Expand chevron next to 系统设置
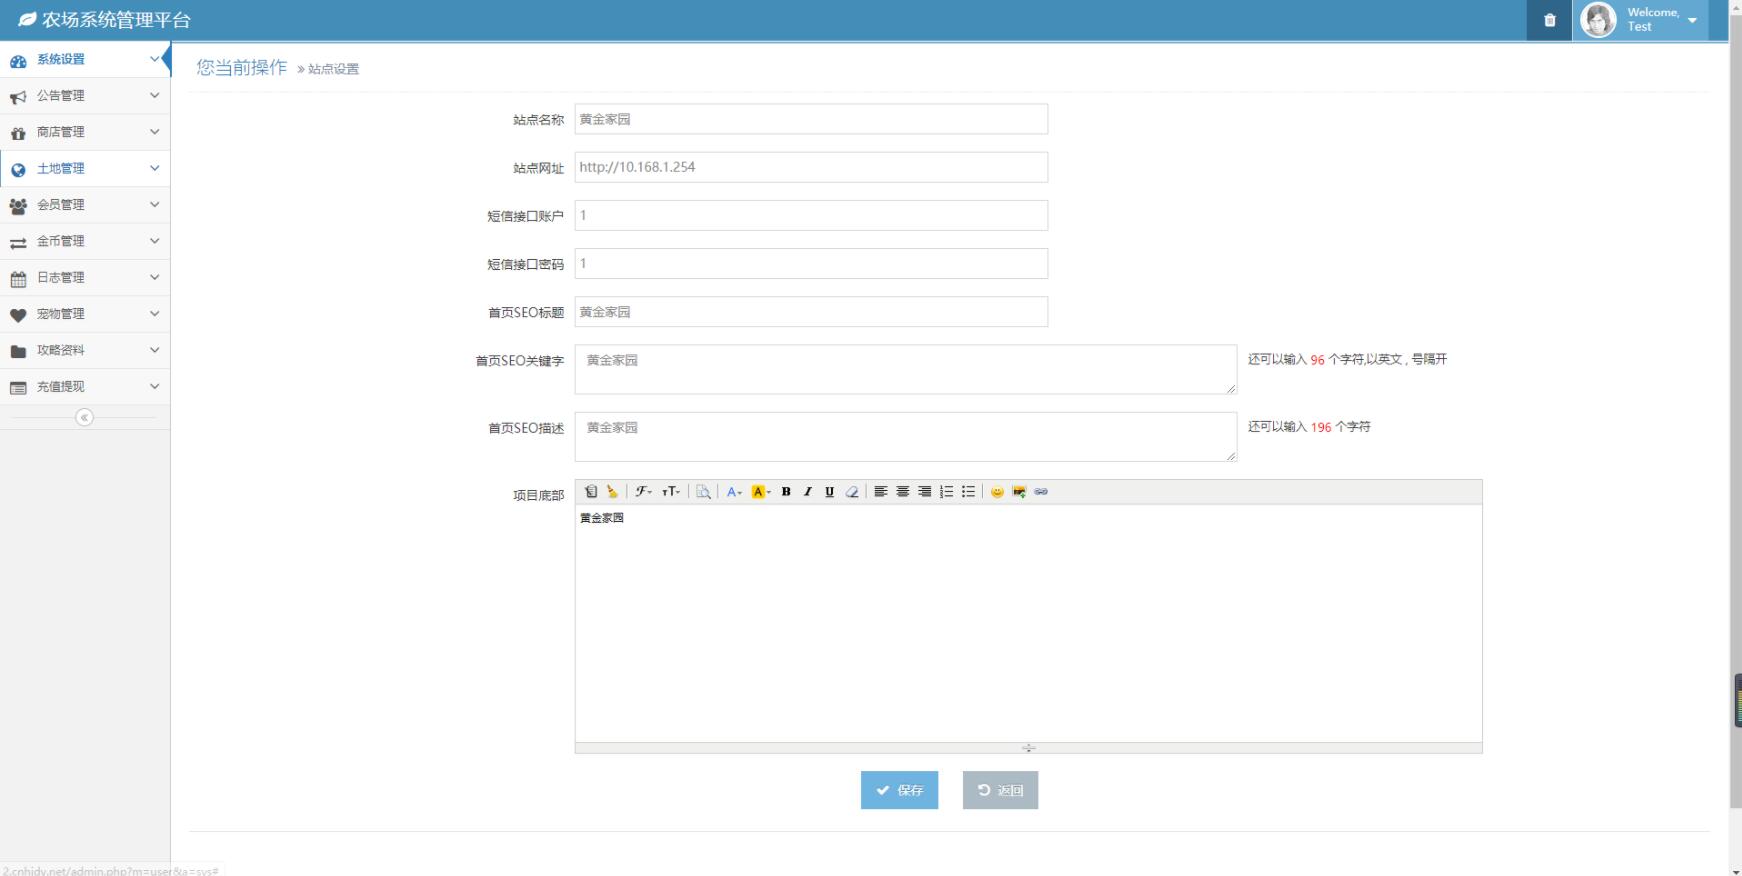 click(154, 59)
